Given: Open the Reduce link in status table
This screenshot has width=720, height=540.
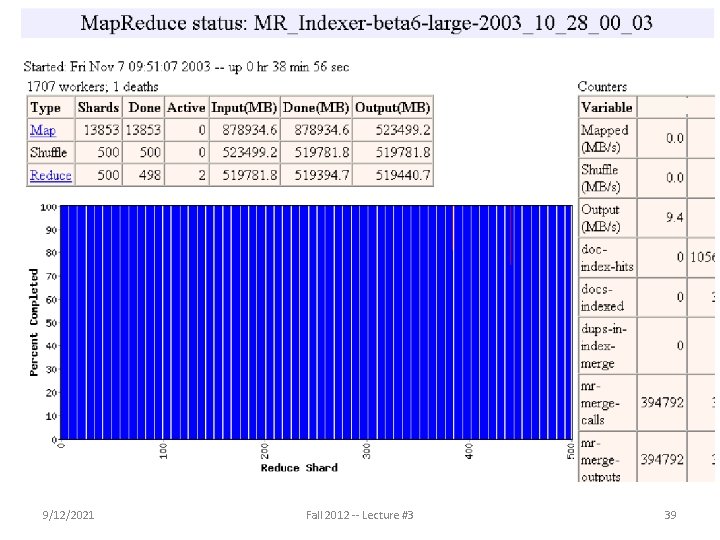Looking at the screenshot, I should [51, 175].
